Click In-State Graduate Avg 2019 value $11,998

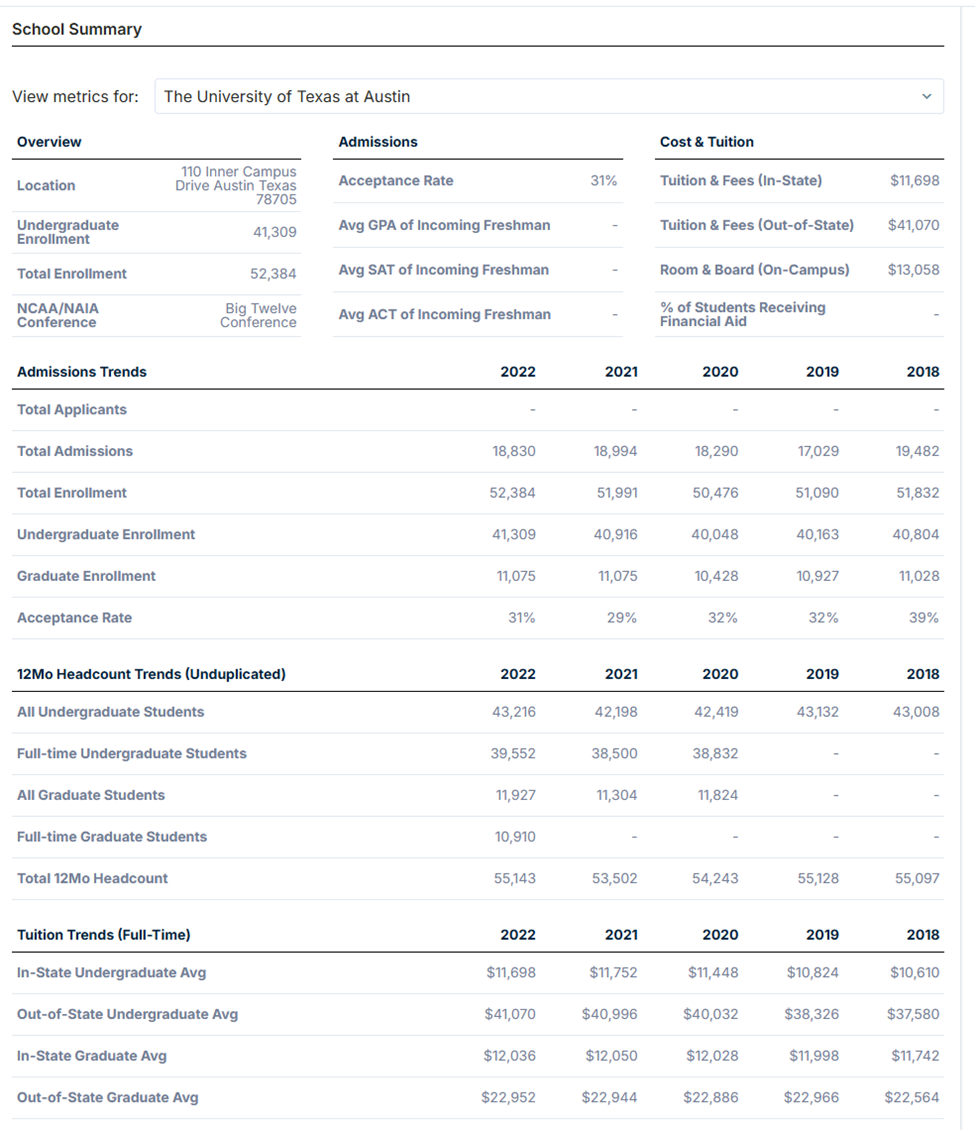click(x=814, y=1056)
